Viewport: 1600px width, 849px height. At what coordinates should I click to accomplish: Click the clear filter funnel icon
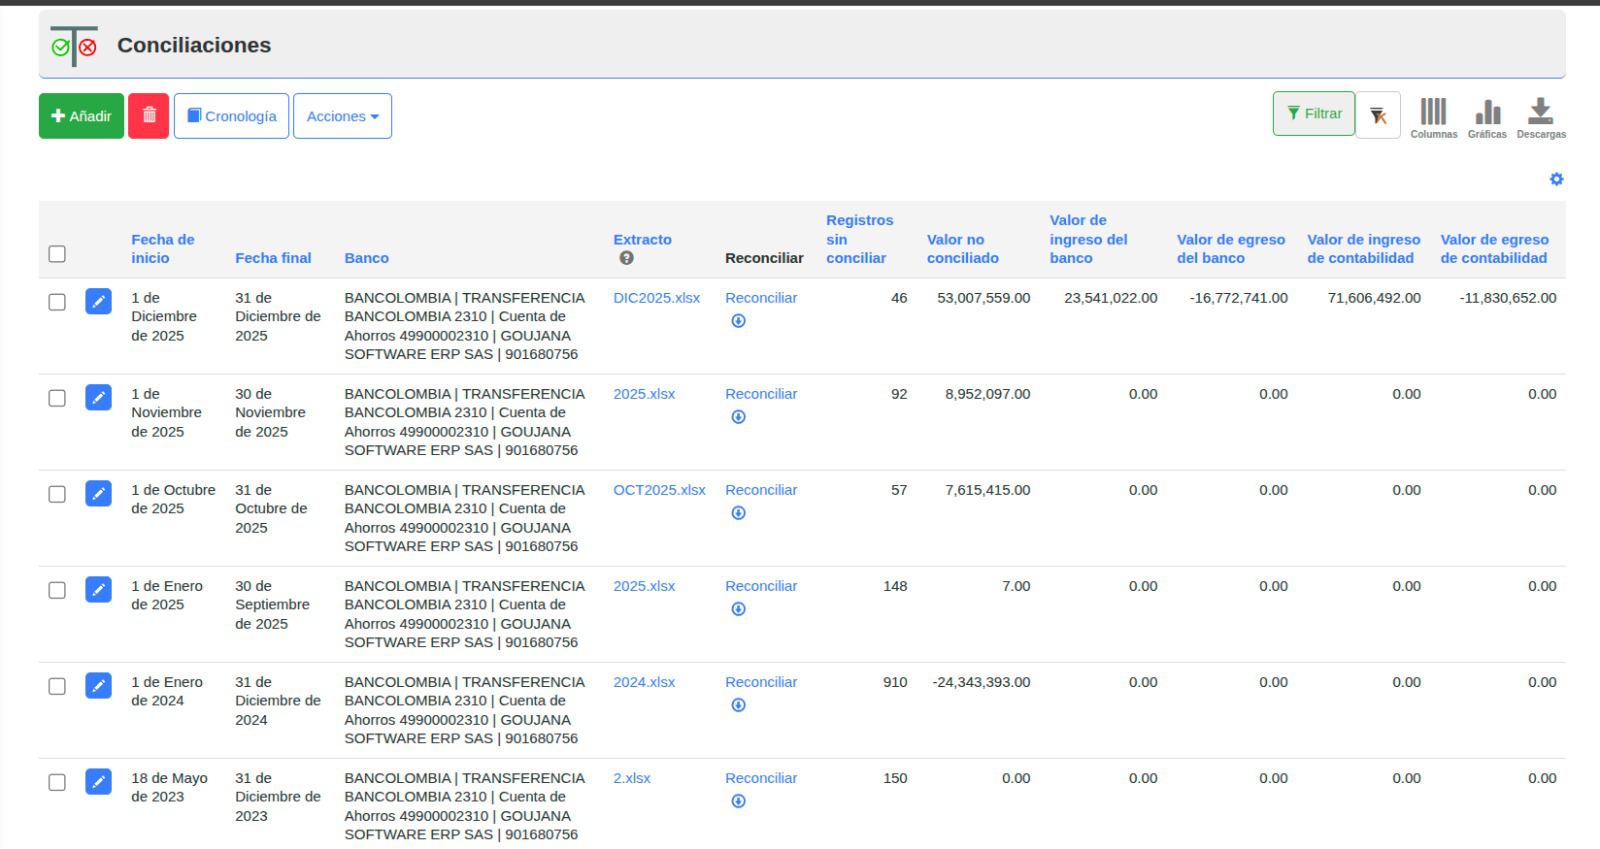(1378, 116)
